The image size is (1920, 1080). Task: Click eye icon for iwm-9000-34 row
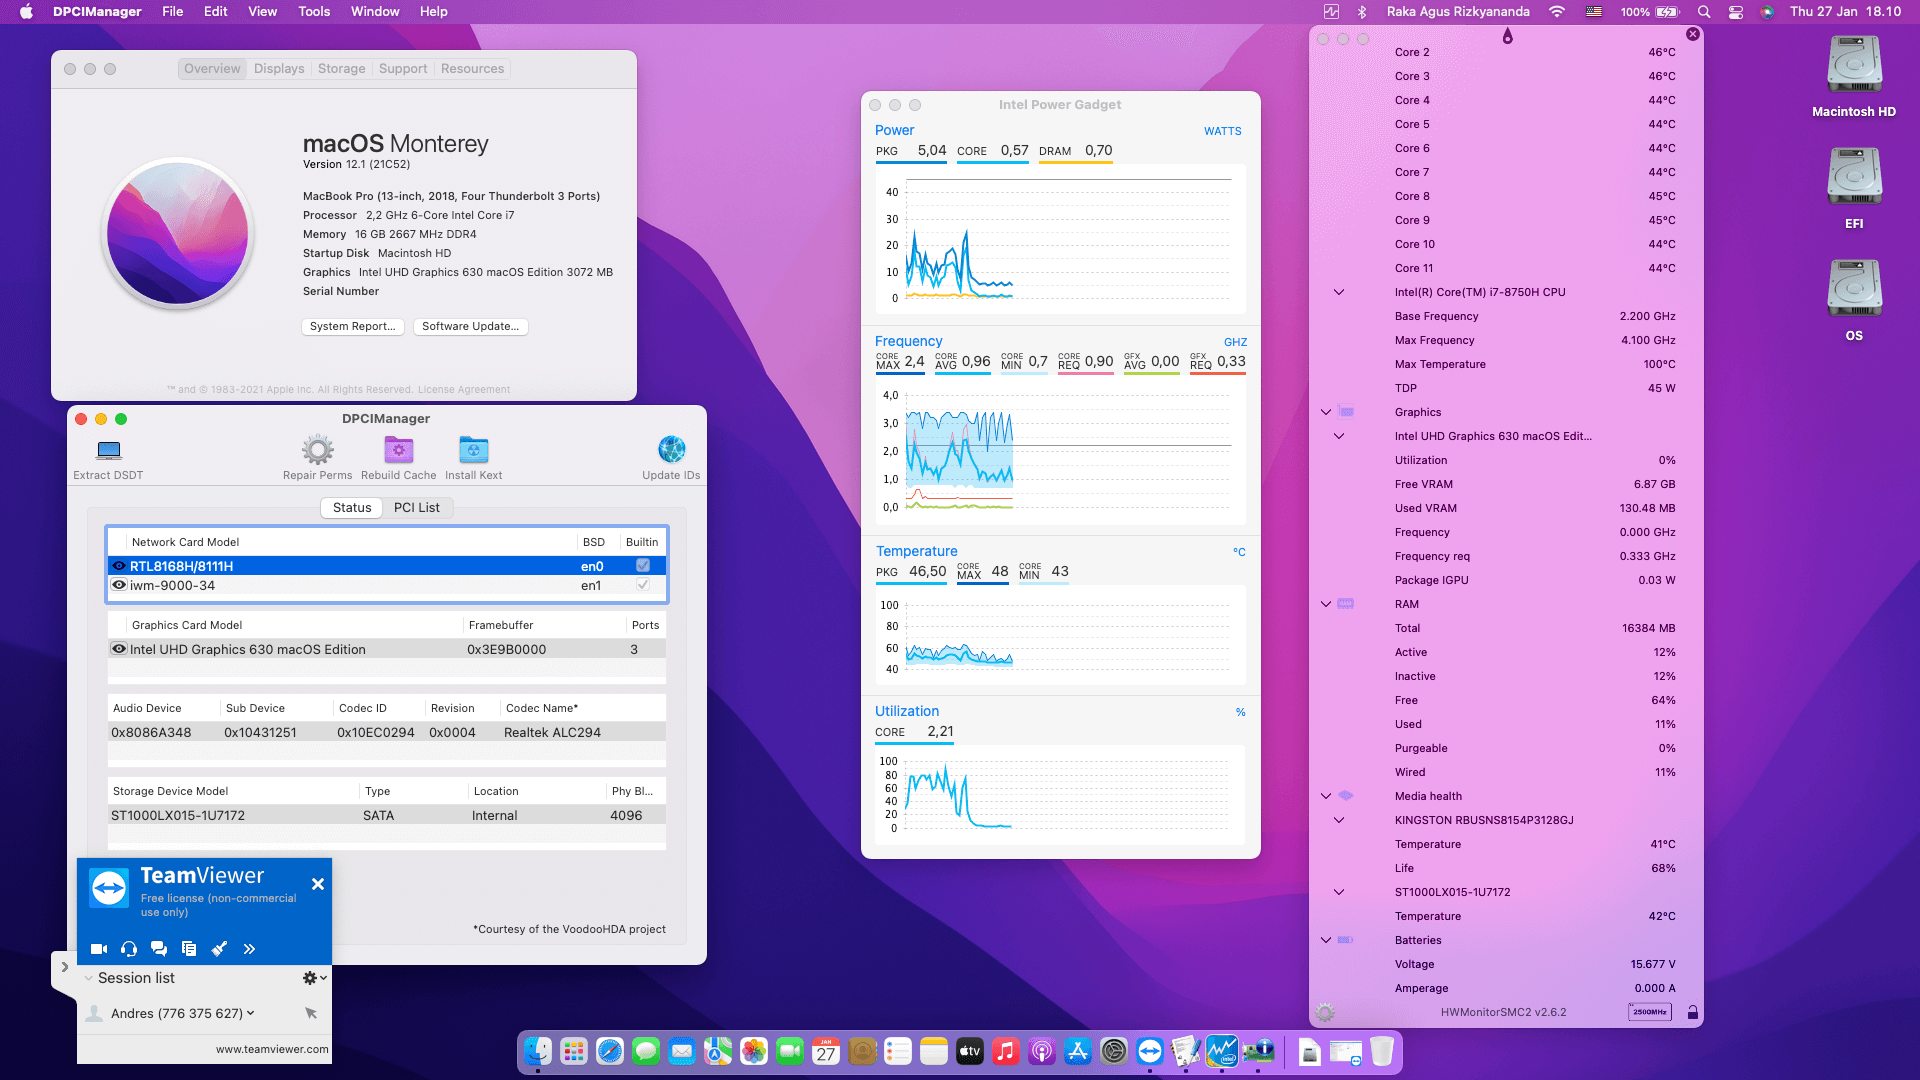pos(119,585)
